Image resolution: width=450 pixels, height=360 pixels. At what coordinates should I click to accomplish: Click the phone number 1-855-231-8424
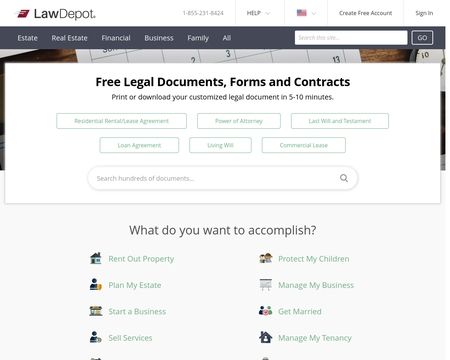(203, 13)
